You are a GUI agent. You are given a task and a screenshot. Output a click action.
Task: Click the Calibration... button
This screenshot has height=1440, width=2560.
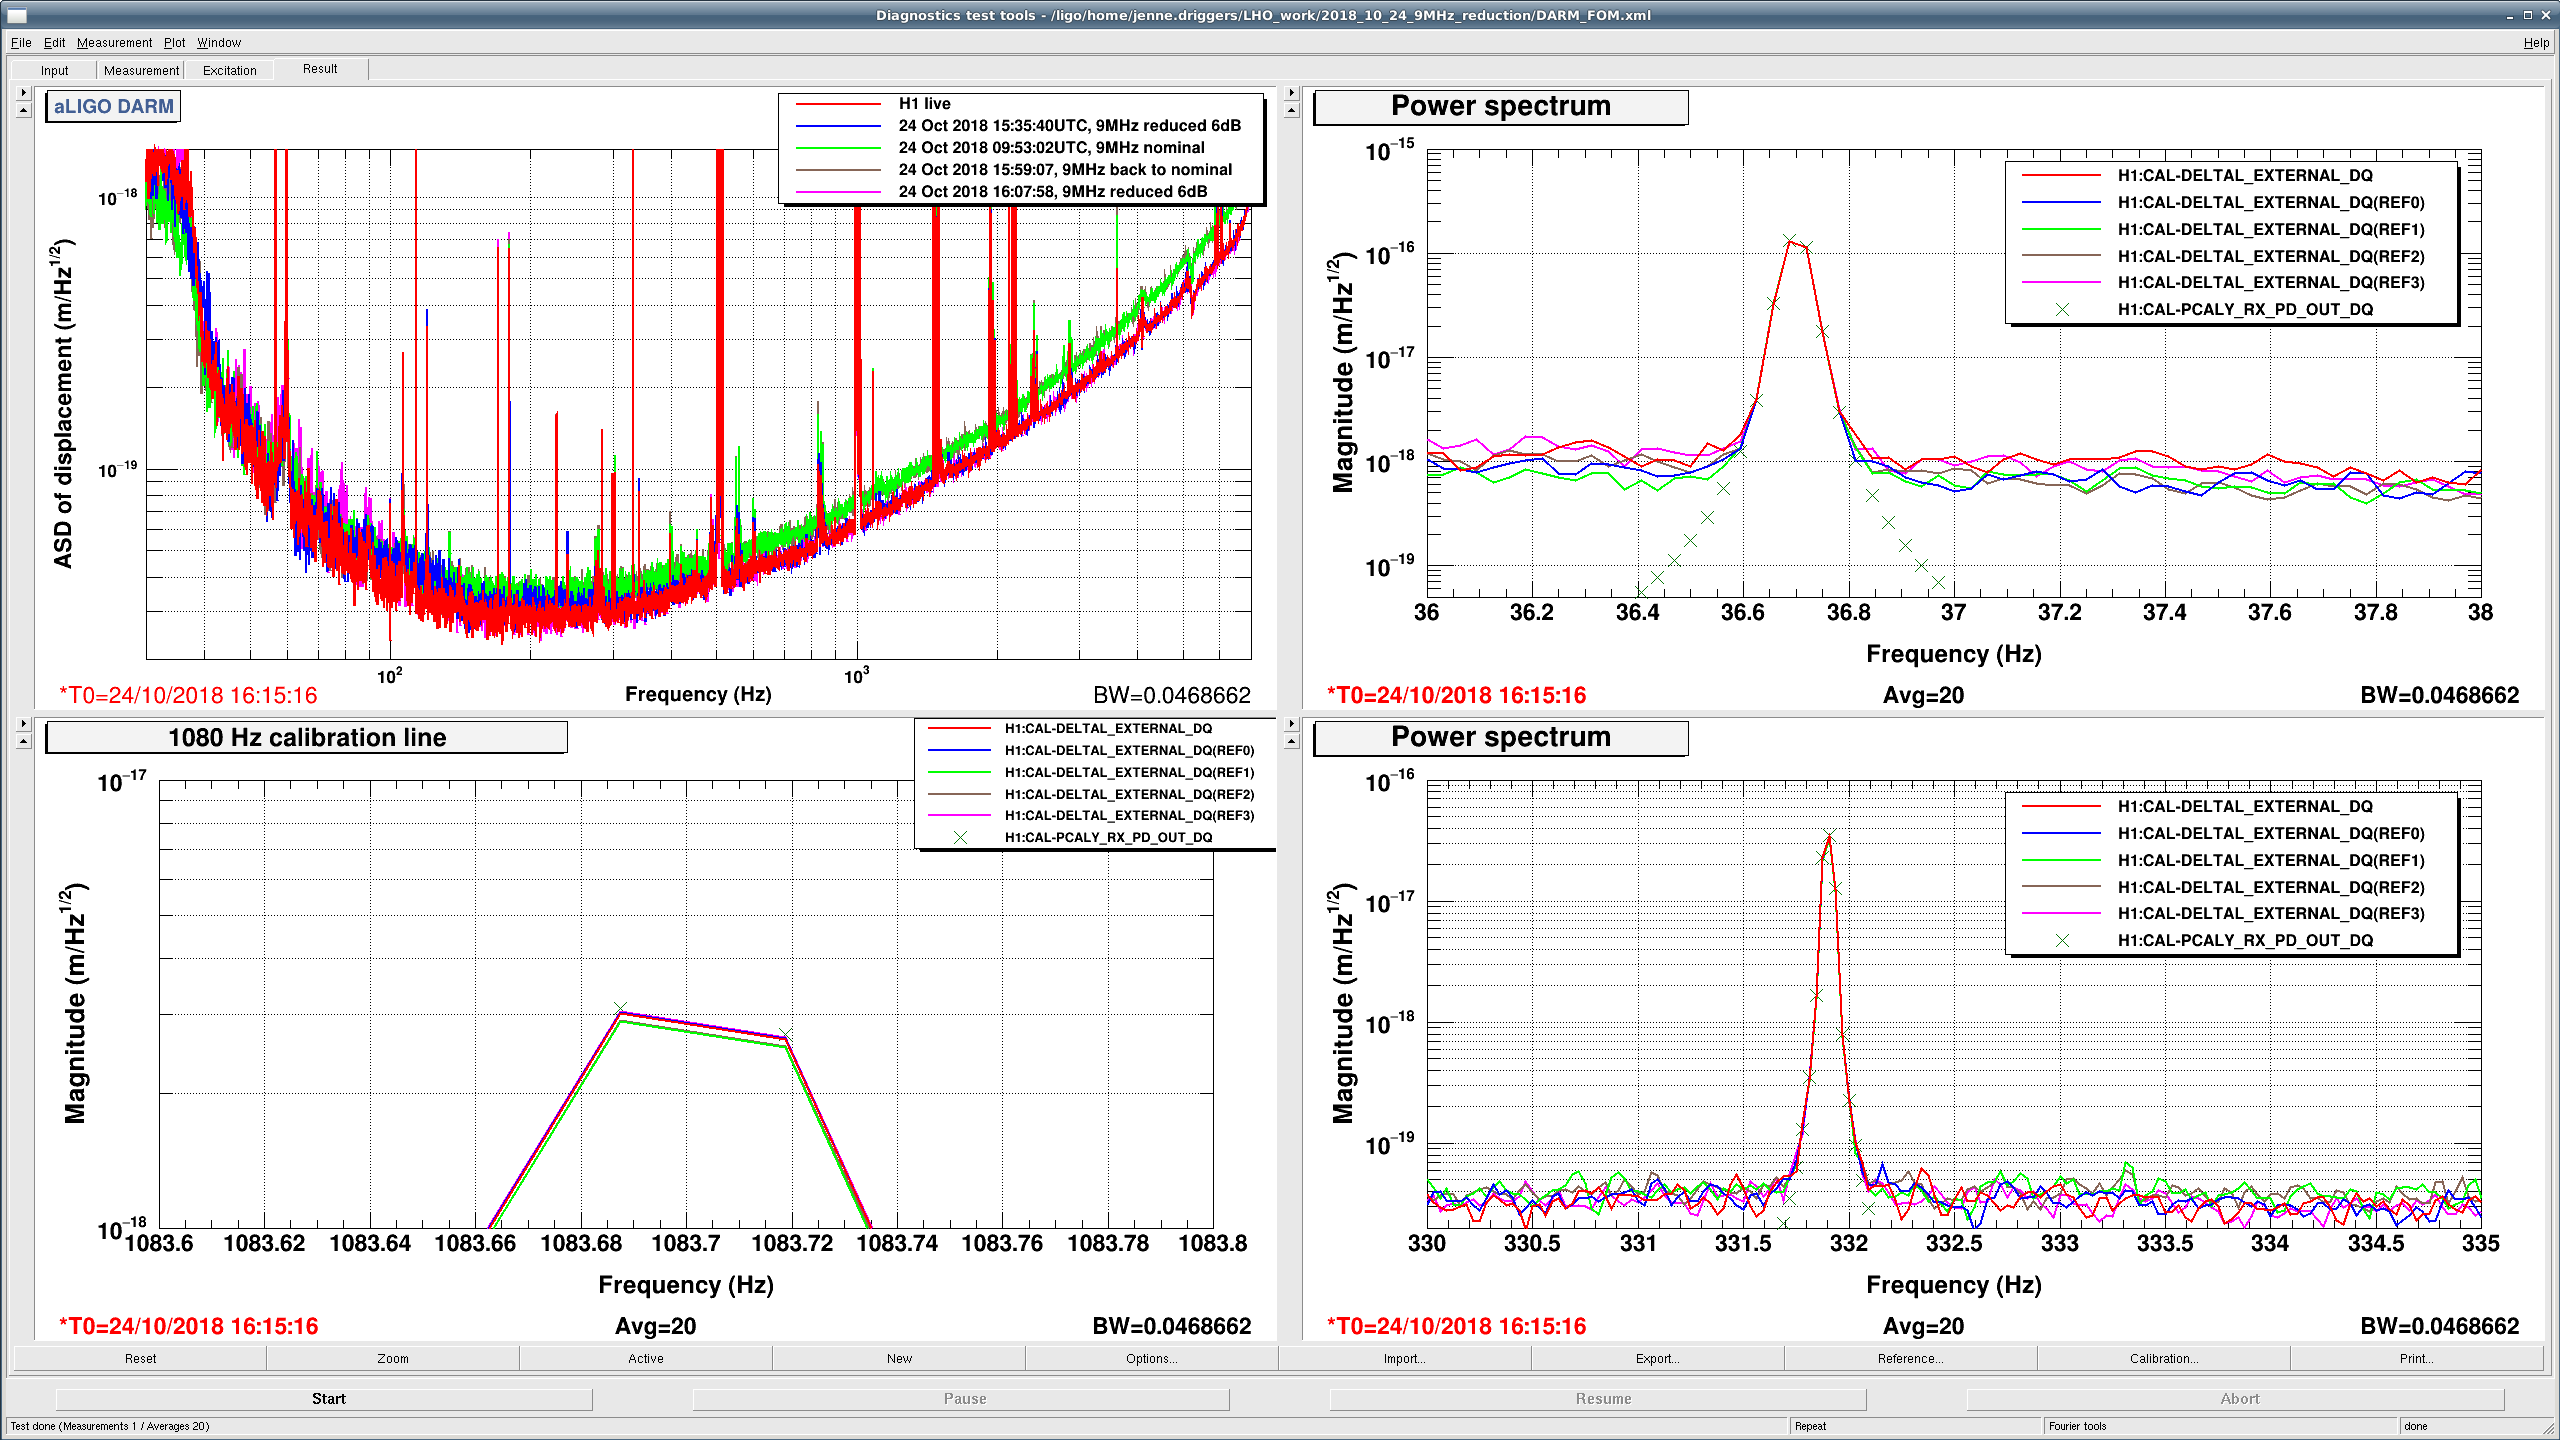coord(2163,1358)
